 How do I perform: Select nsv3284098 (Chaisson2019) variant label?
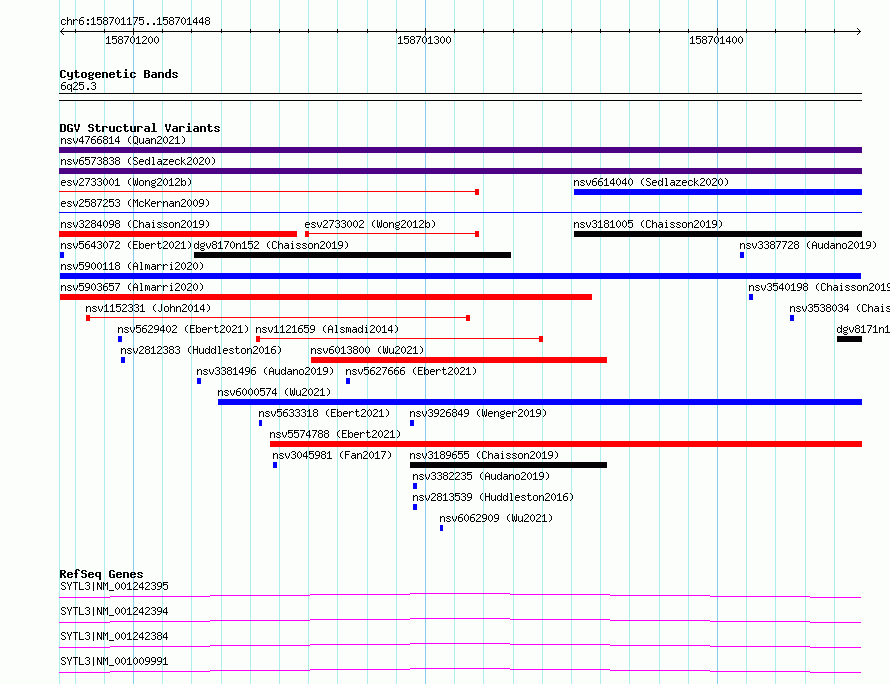(x=135, y=224)
